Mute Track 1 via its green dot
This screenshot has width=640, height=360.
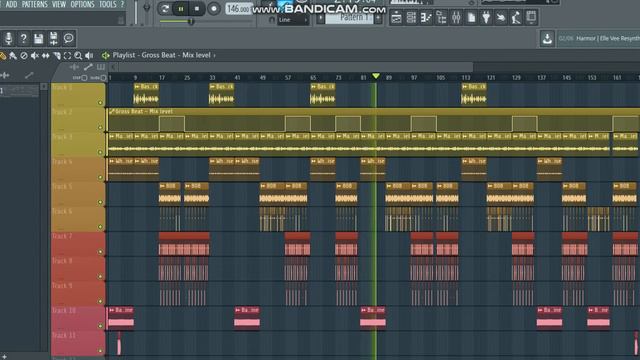click(x=100, y=102)
